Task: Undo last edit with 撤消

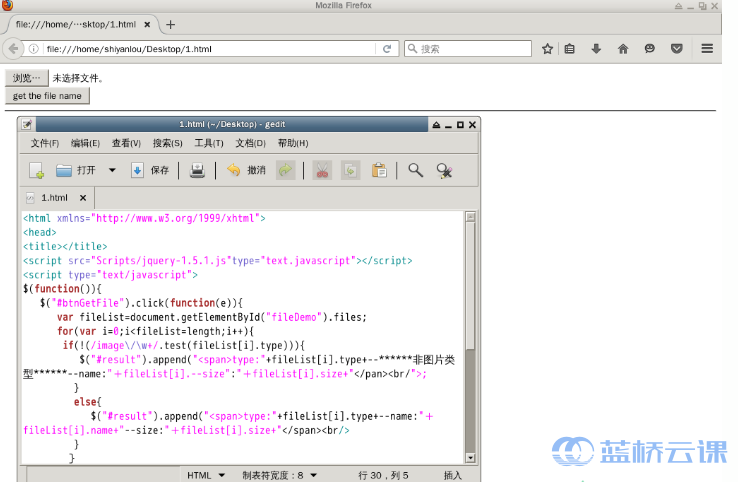Action: [x=246, y=170]
